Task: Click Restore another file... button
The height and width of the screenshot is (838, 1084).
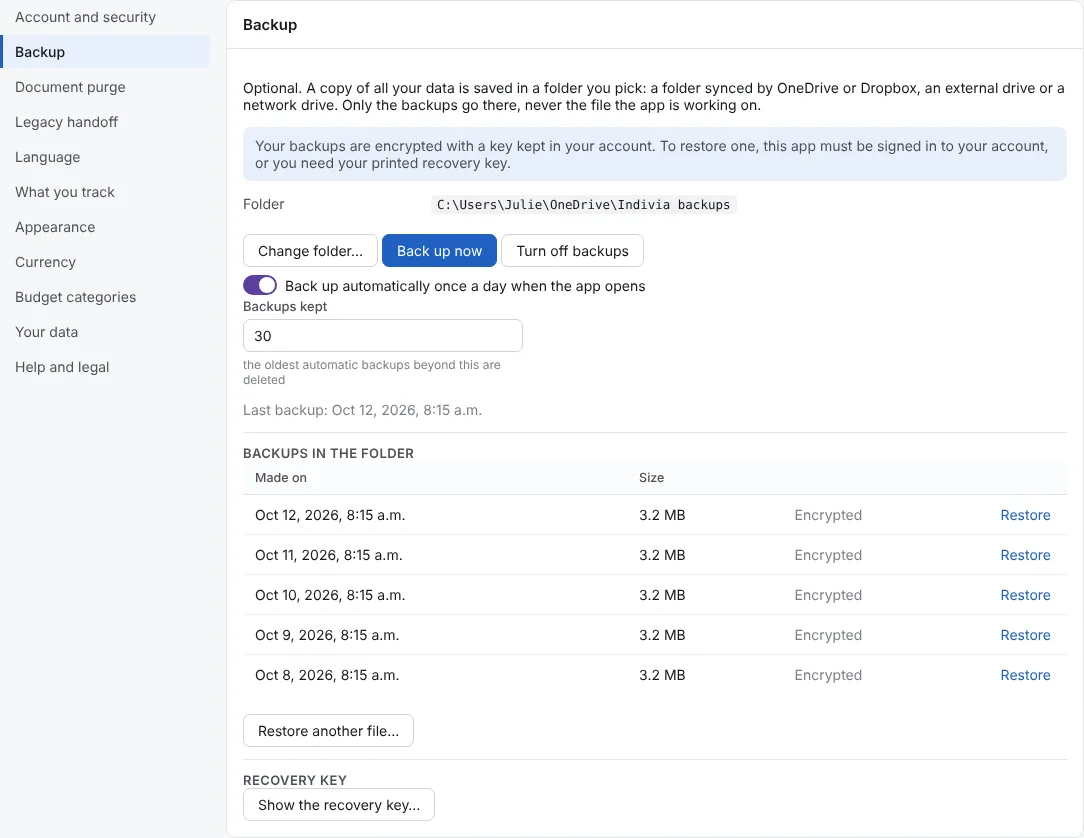Action: click(328, 731)
